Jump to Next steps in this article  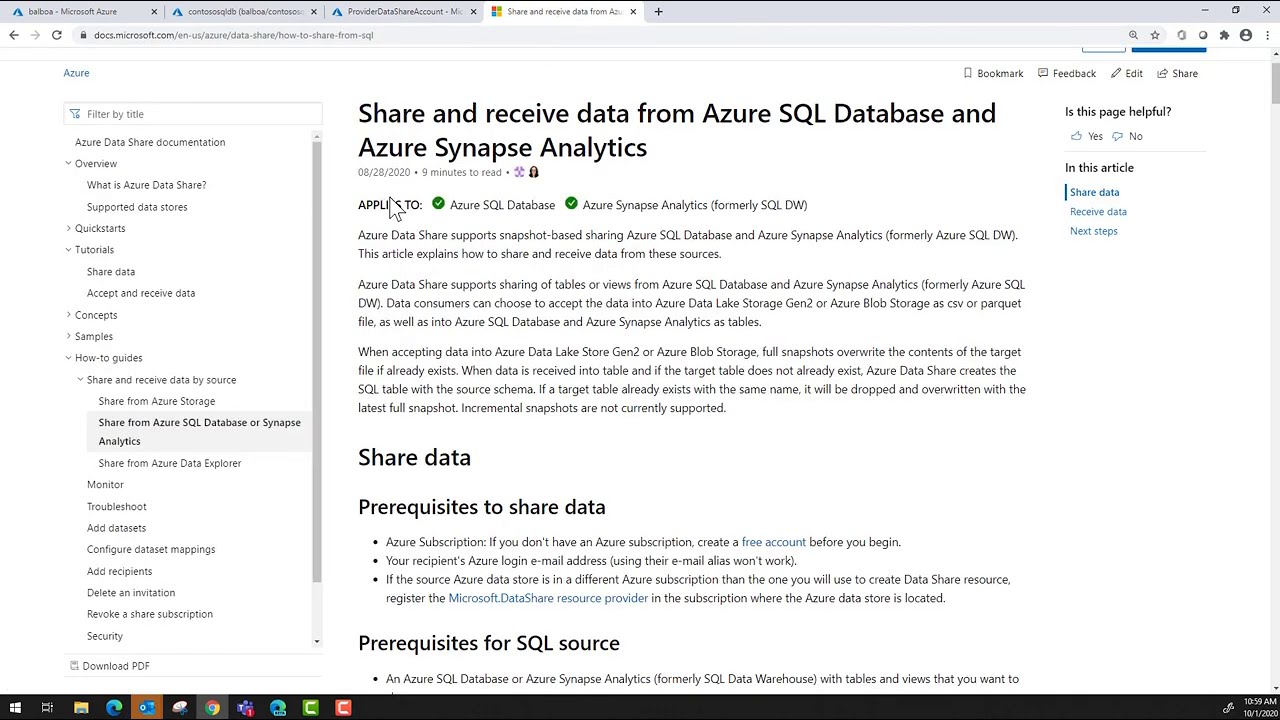pos(1094,231)
